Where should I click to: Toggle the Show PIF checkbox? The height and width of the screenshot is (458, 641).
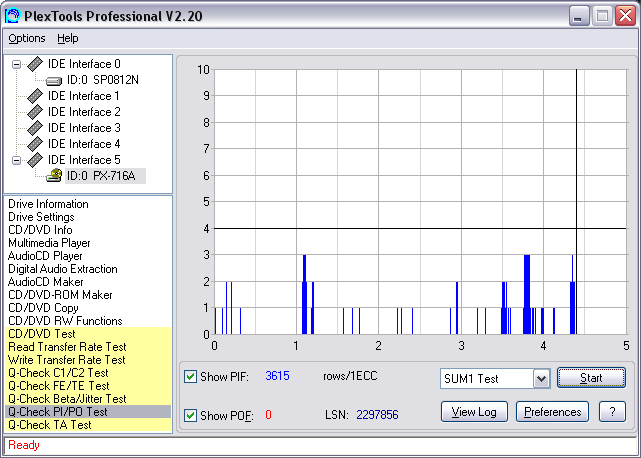(190, 376)
